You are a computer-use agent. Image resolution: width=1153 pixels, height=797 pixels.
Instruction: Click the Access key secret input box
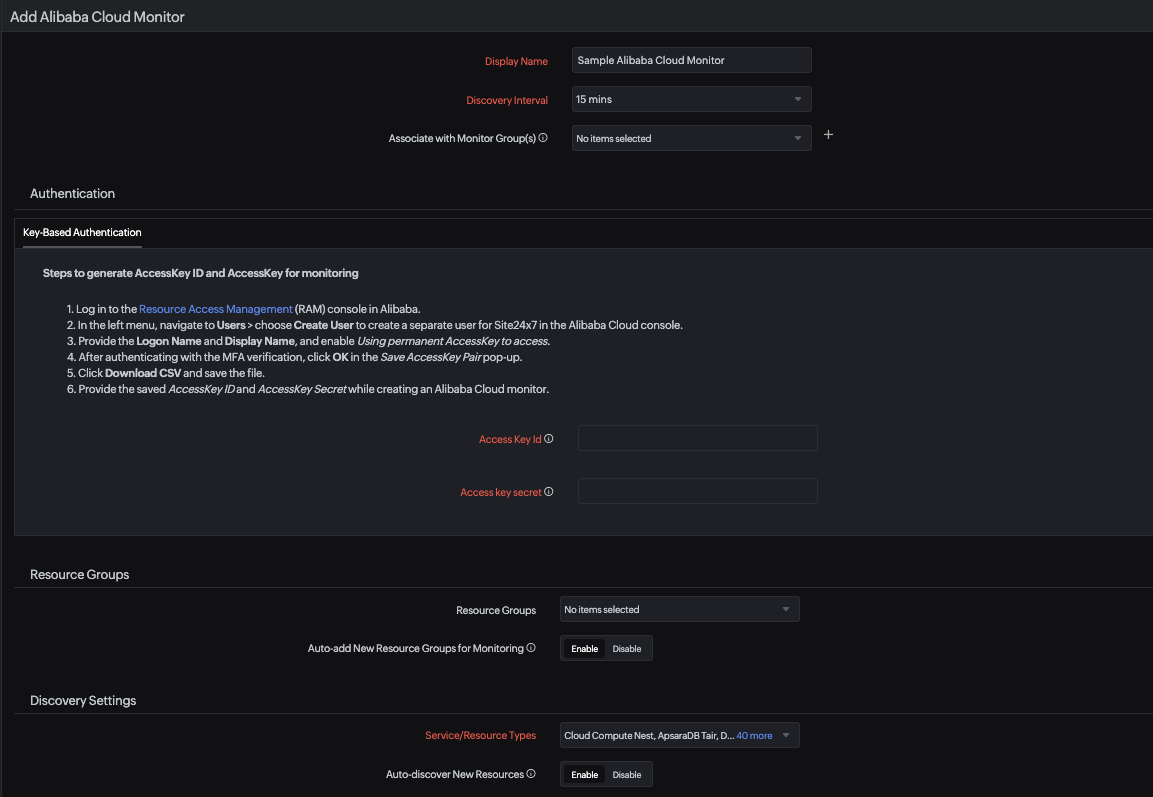(697, 490)
